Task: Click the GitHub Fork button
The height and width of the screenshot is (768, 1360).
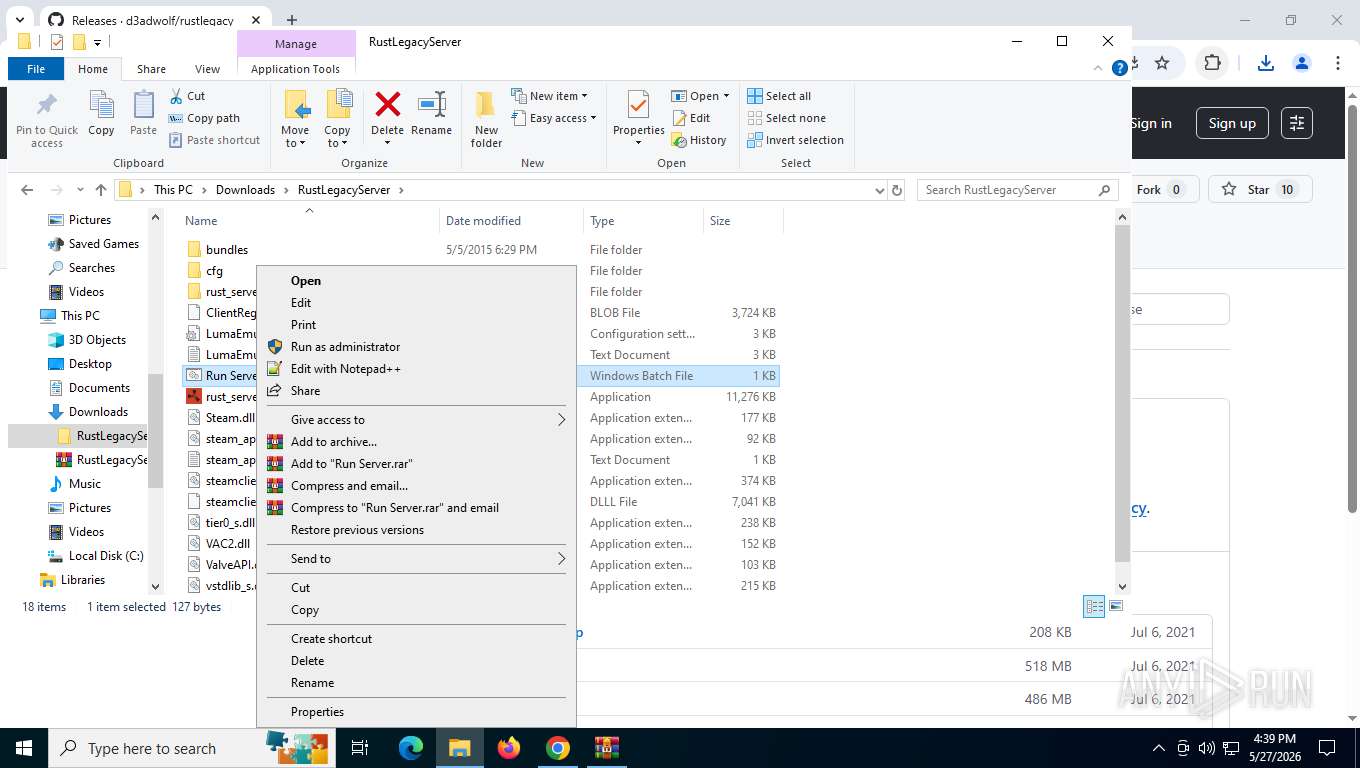Action: coord(1160,190)
